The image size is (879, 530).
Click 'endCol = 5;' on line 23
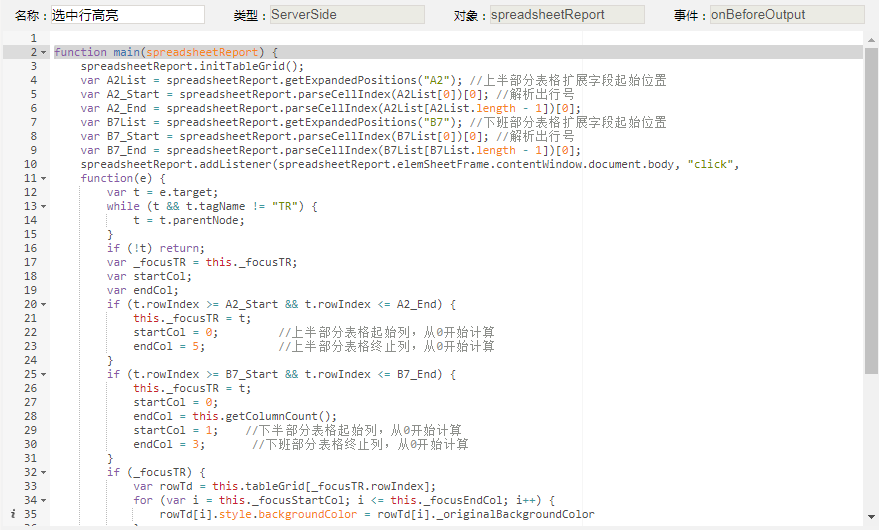tap(169, 347)
